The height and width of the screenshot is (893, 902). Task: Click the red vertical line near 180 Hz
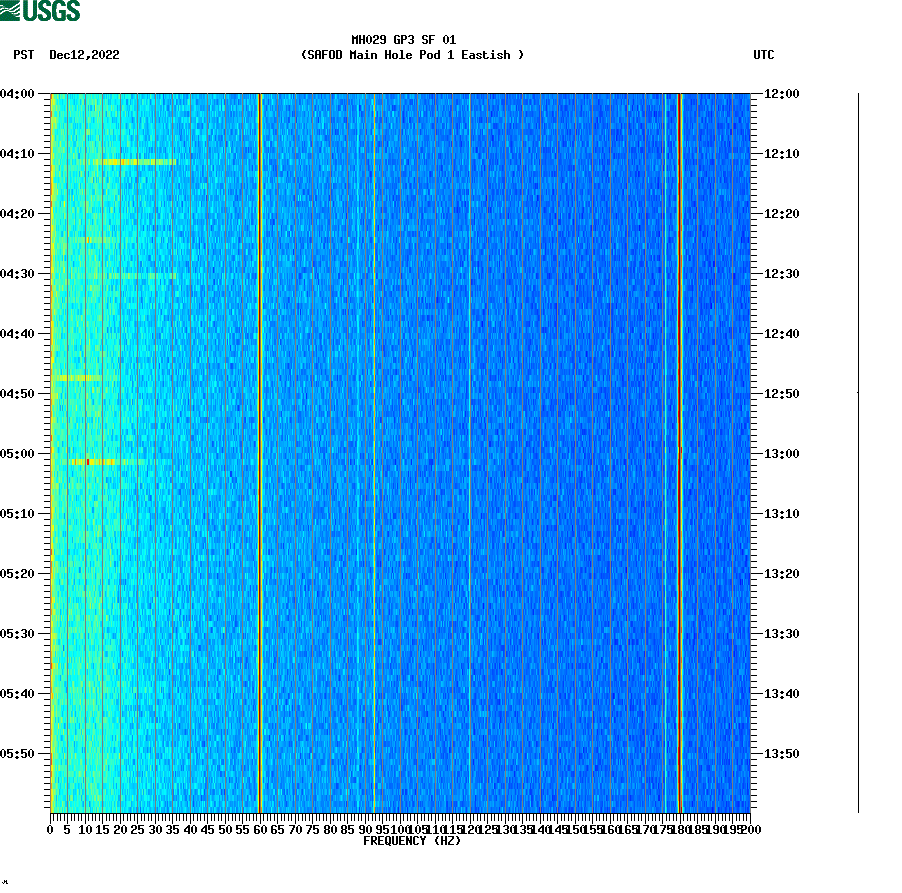pos(678,450)
